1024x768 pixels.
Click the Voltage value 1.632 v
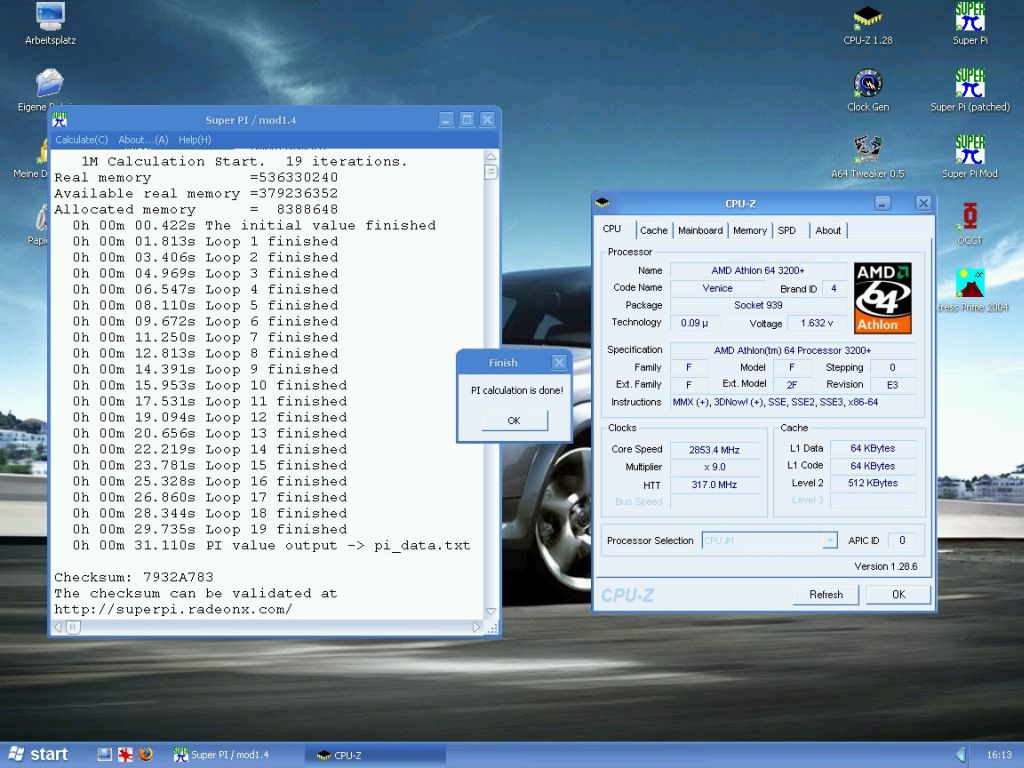(817, 323)
